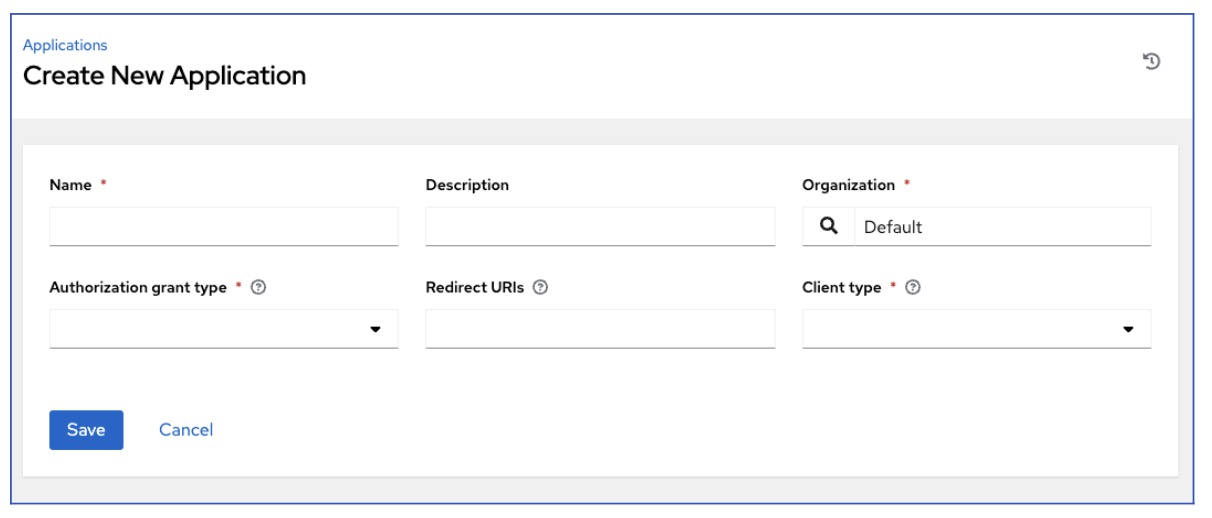
Task: Click the Name field label
Action: [x=70, y=185]
